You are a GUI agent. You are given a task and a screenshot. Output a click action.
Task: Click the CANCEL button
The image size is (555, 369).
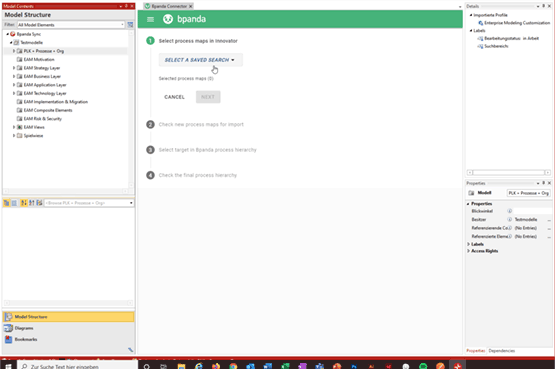click(174, 97)
